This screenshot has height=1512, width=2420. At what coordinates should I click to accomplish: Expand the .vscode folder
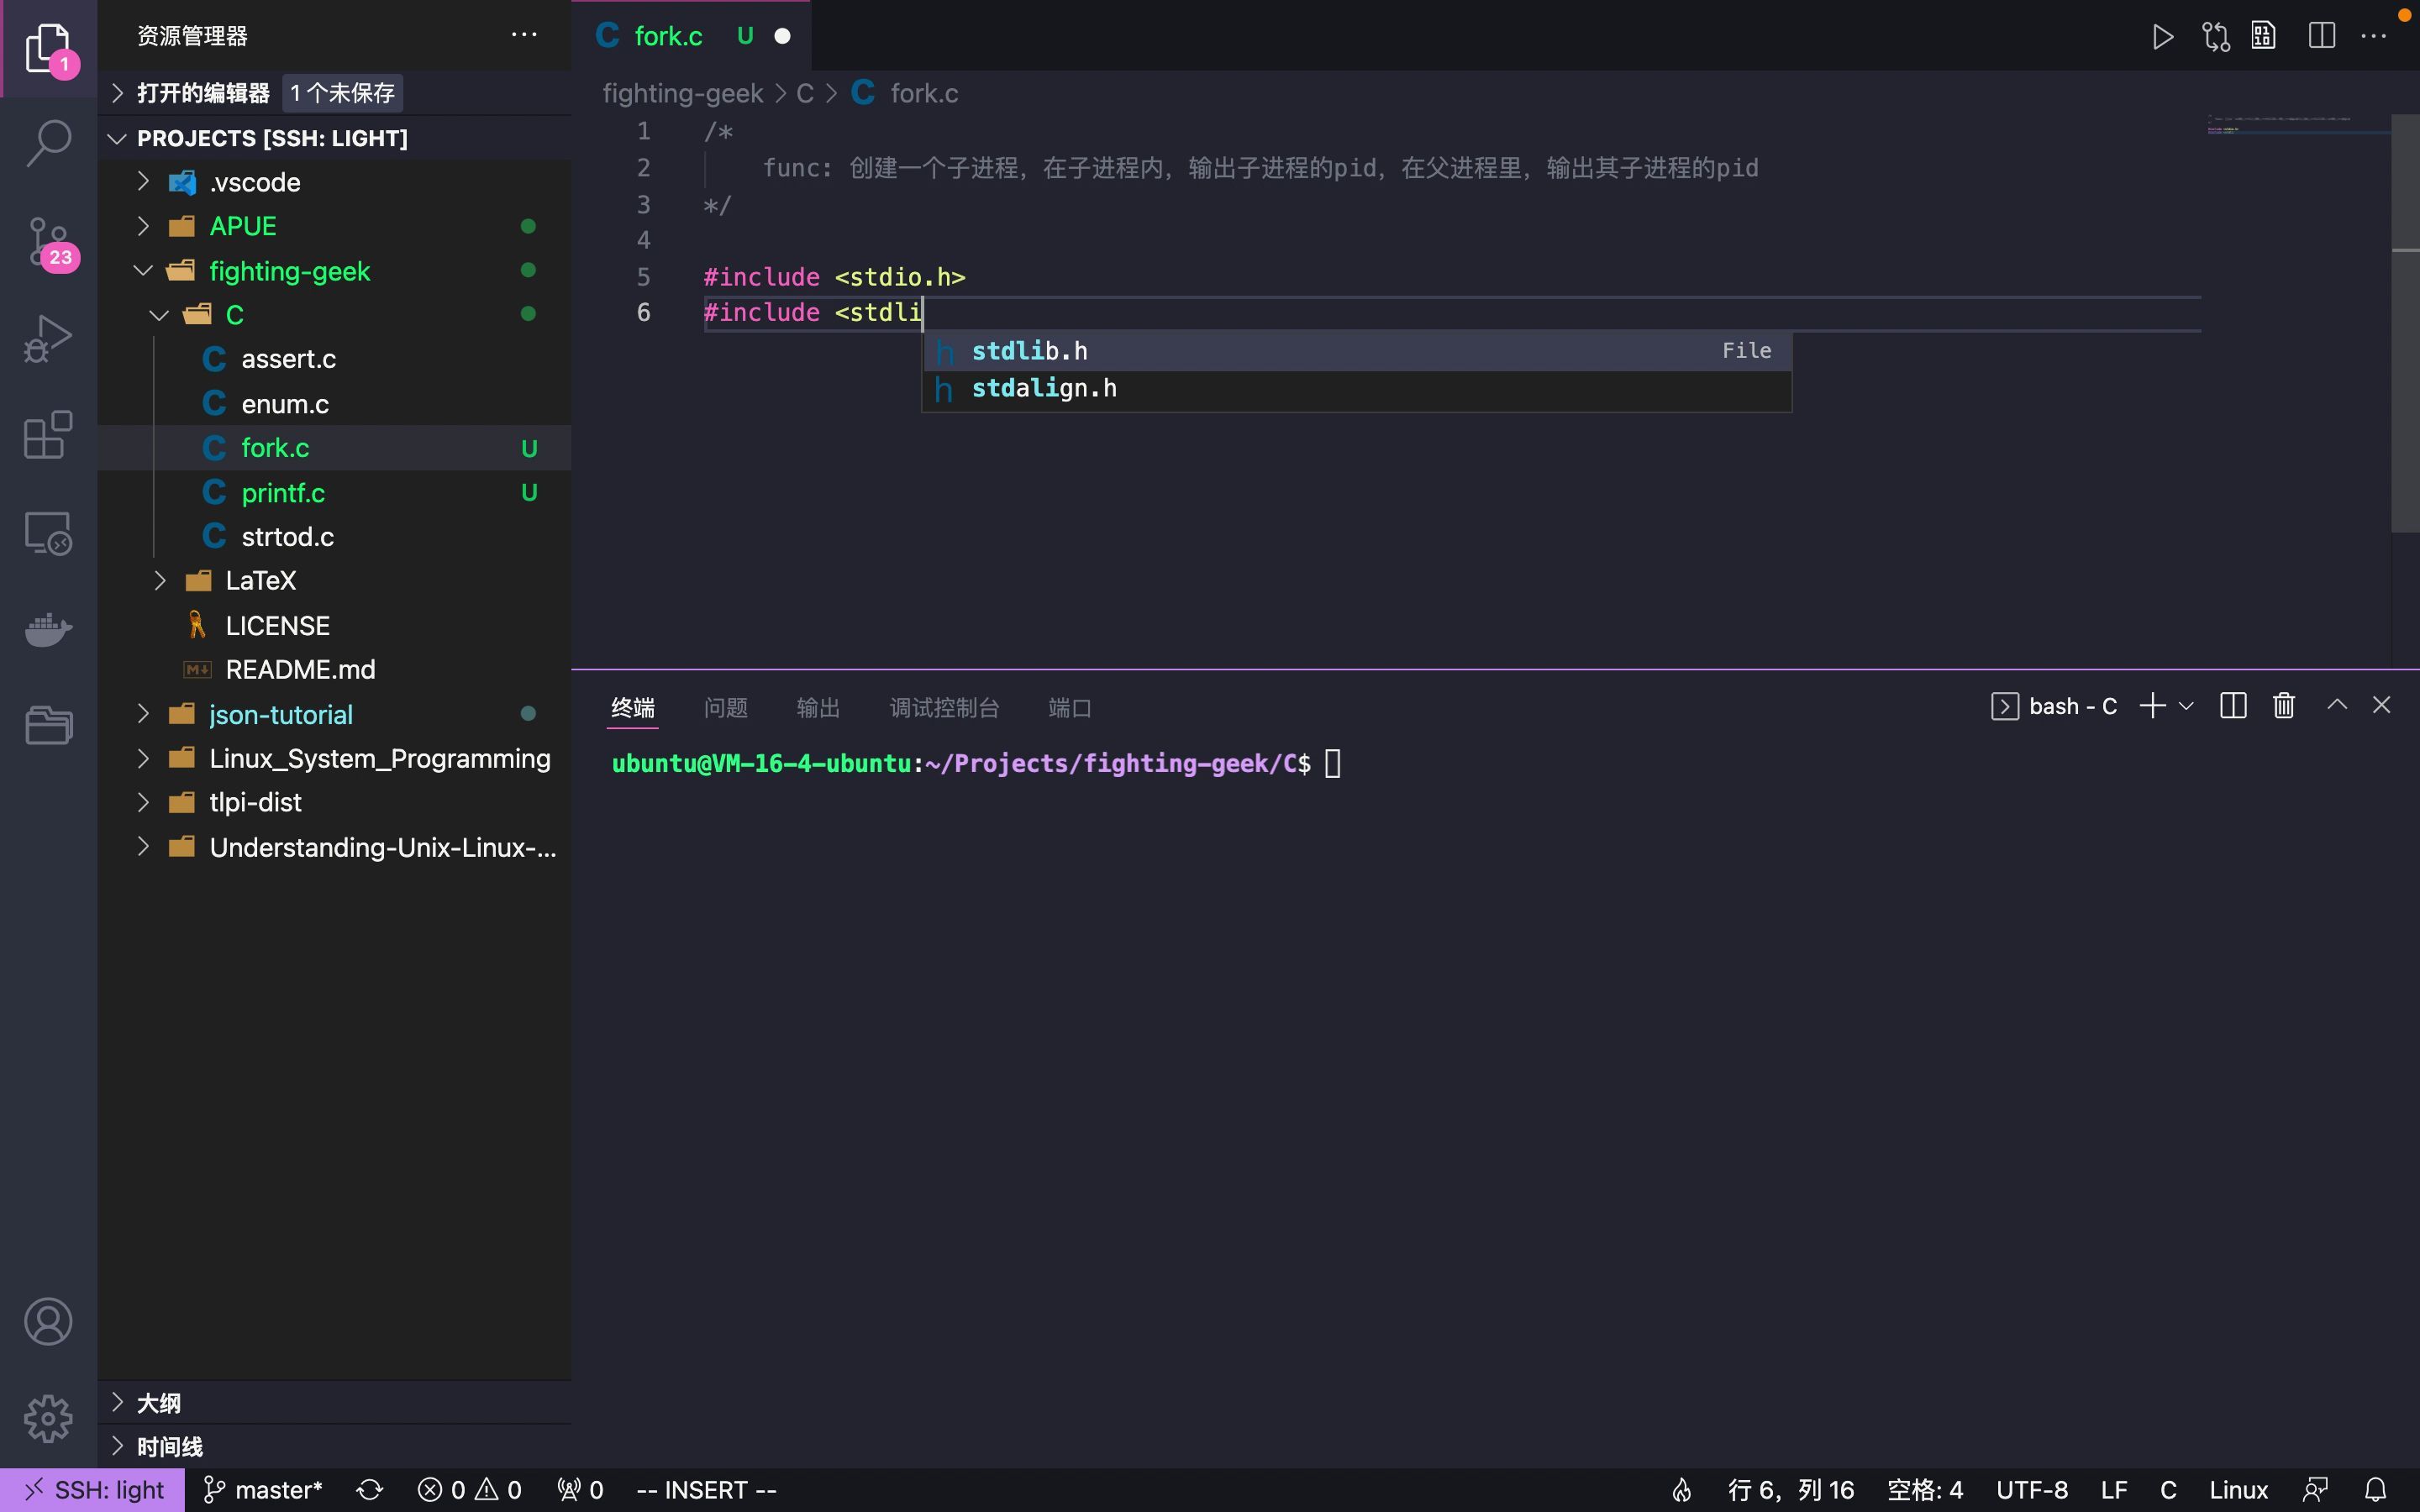click(334, 182)
